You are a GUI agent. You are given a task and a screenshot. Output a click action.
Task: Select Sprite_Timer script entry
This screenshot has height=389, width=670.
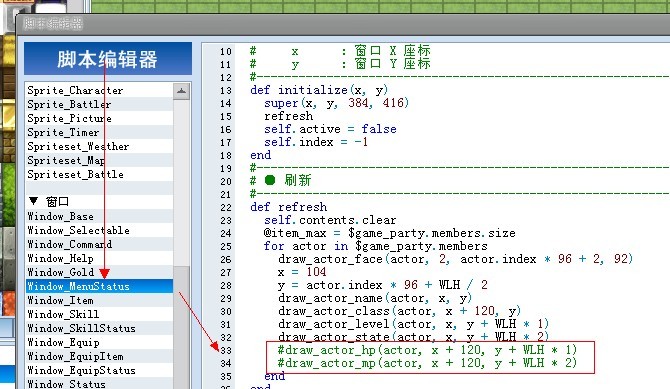click(99, 133)
